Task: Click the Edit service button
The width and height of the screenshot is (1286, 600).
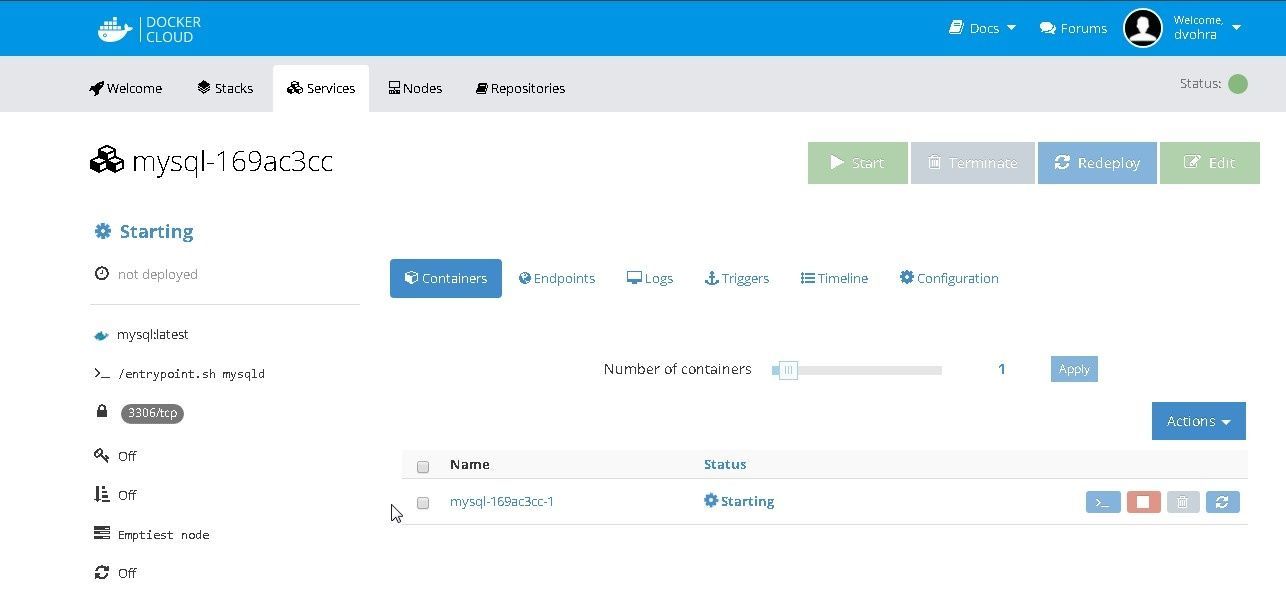Action: click(1210, 163)
